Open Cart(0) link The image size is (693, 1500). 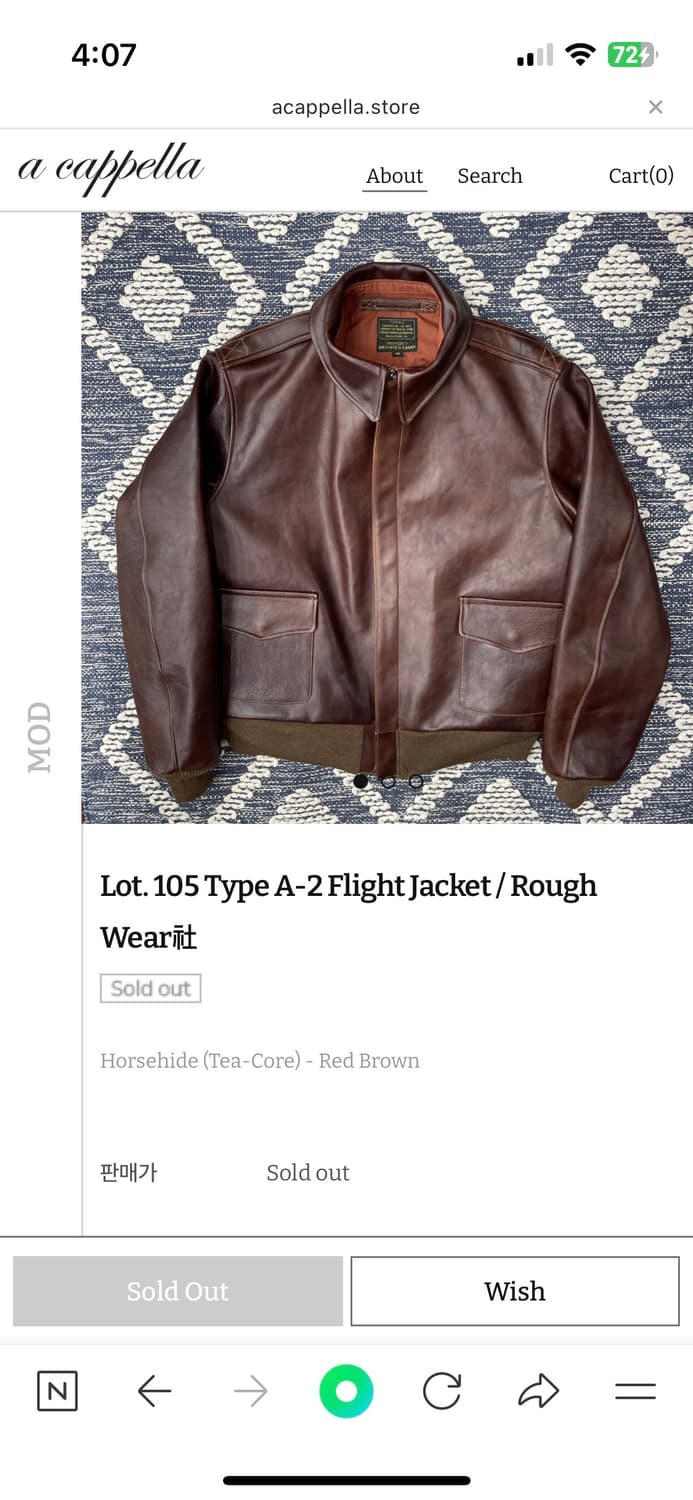[x=641, y=176]
